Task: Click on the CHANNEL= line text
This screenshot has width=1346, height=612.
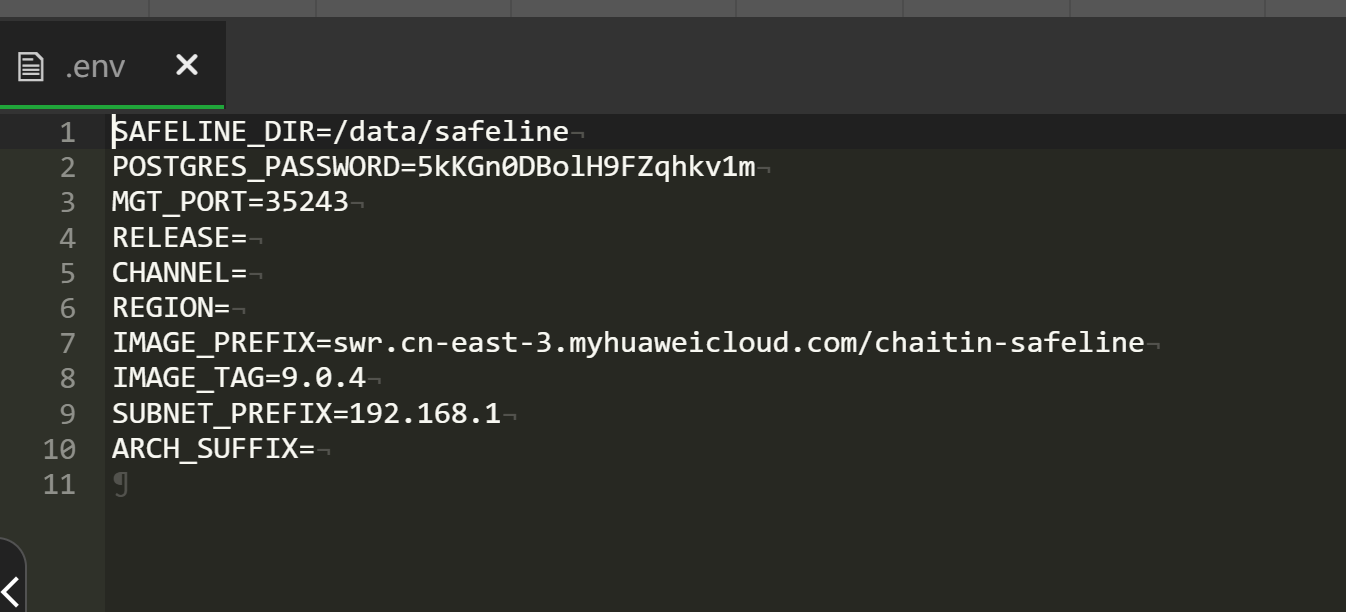Action: click(179, 273)
